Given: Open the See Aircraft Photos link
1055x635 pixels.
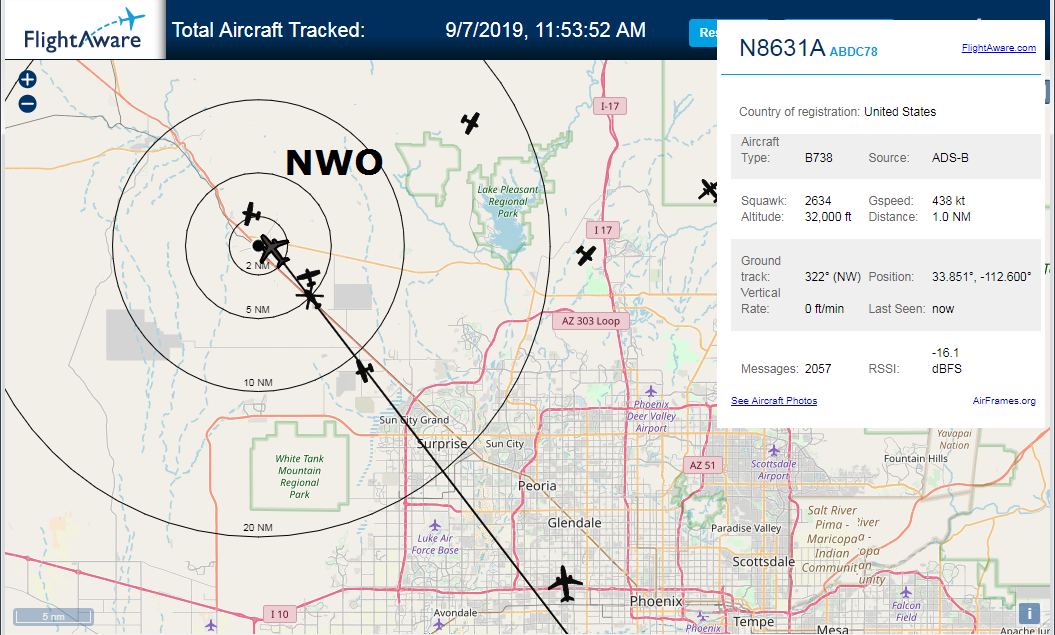Looking at the screenshot, I should coord(774,401).
